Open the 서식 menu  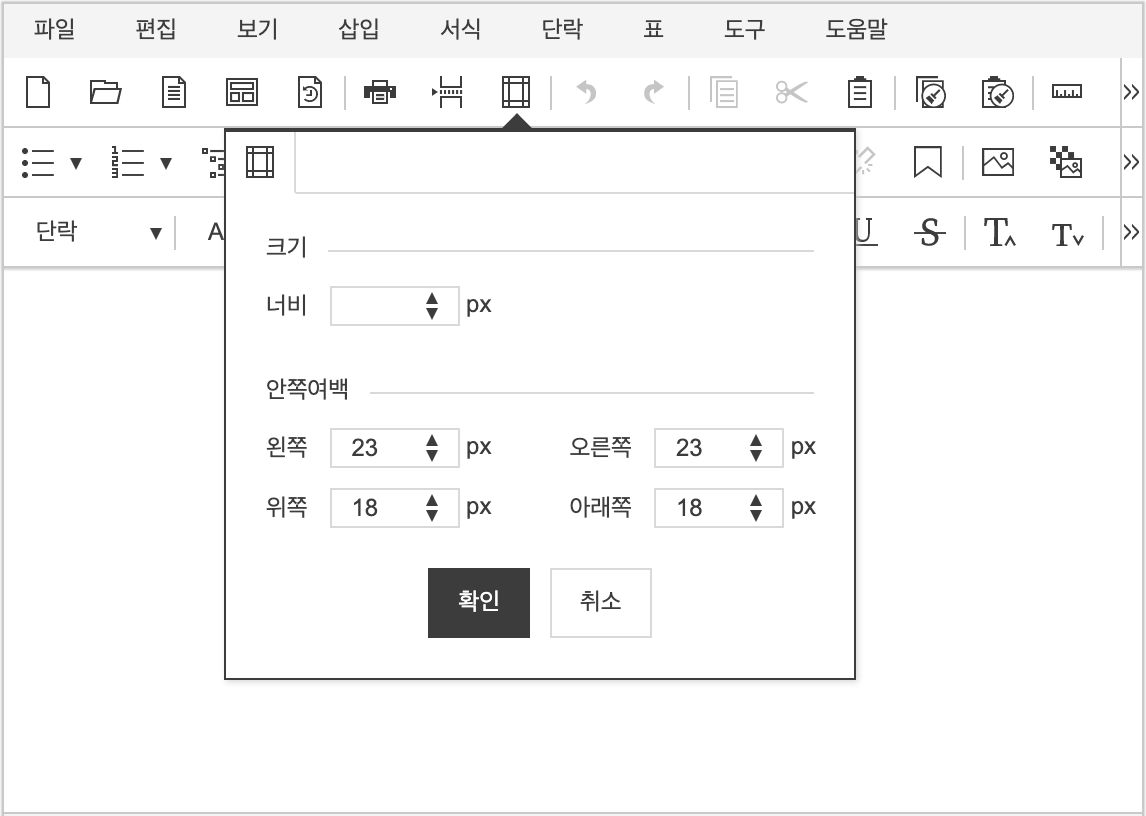click(x=460, y=30)
